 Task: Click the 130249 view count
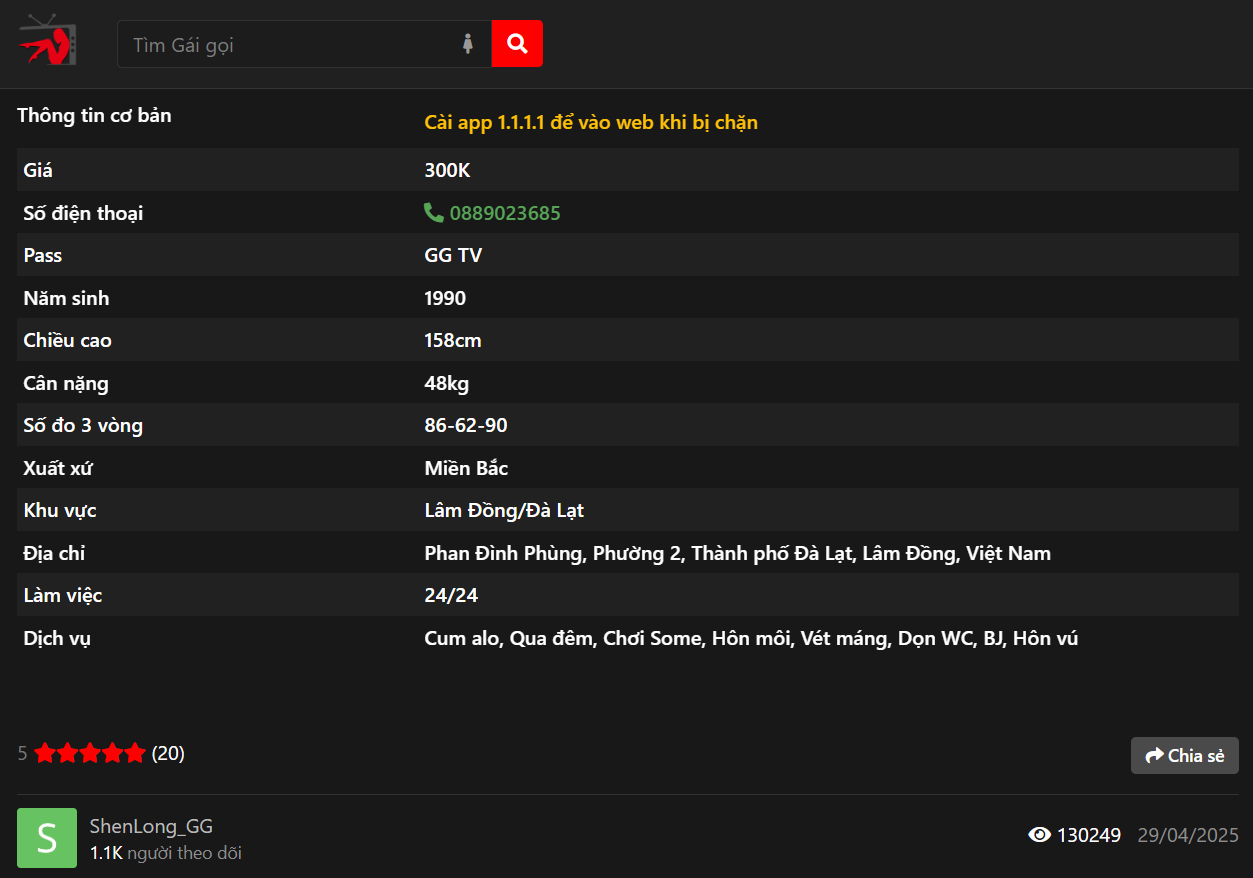tap(1089, 835)
